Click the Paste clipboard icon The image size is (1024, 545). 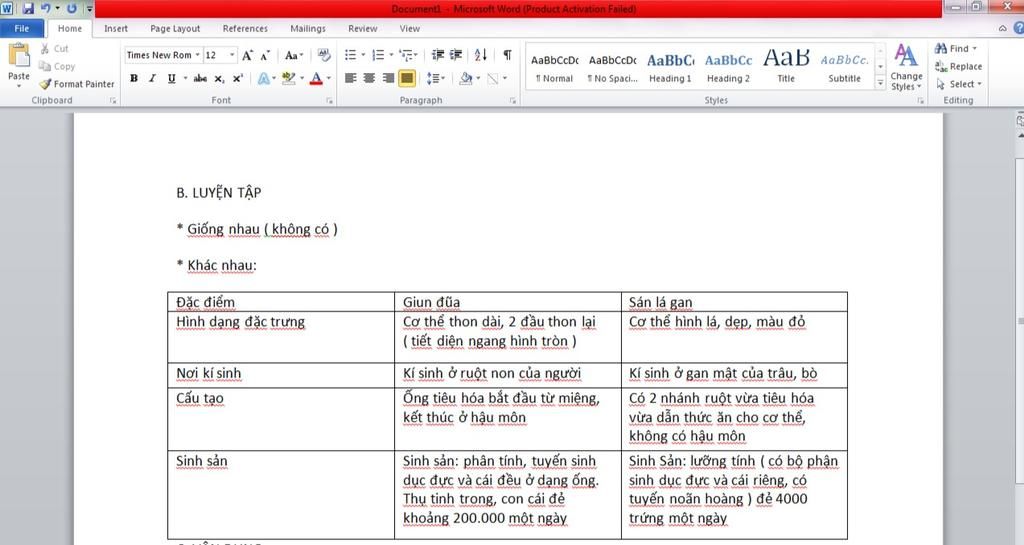[19, 55]
